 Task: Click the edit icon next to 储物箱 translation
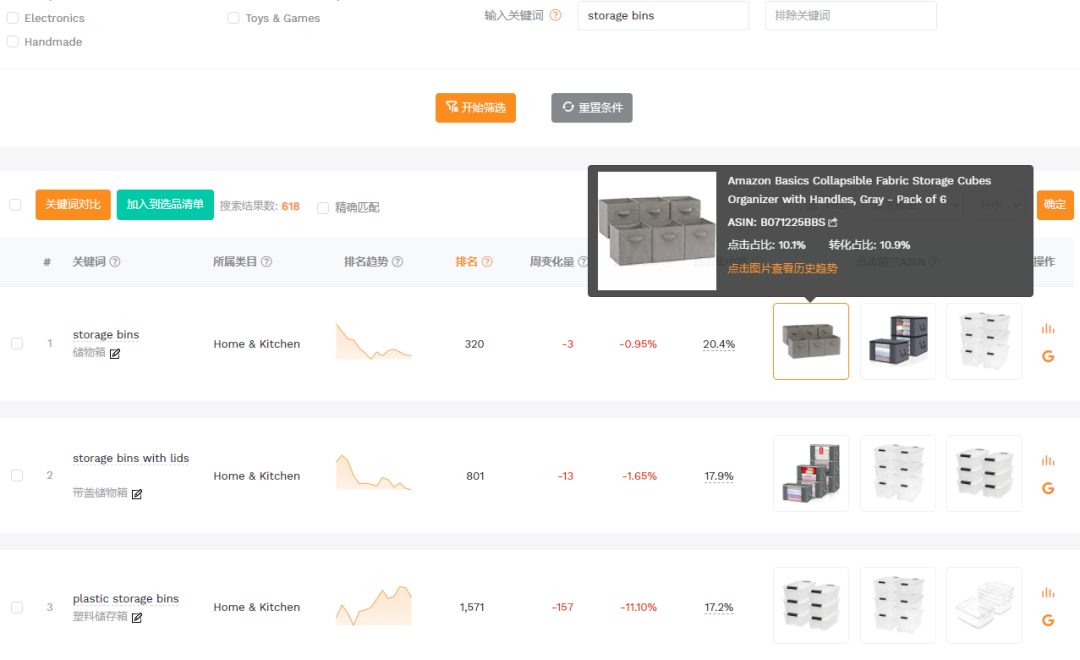115,353
